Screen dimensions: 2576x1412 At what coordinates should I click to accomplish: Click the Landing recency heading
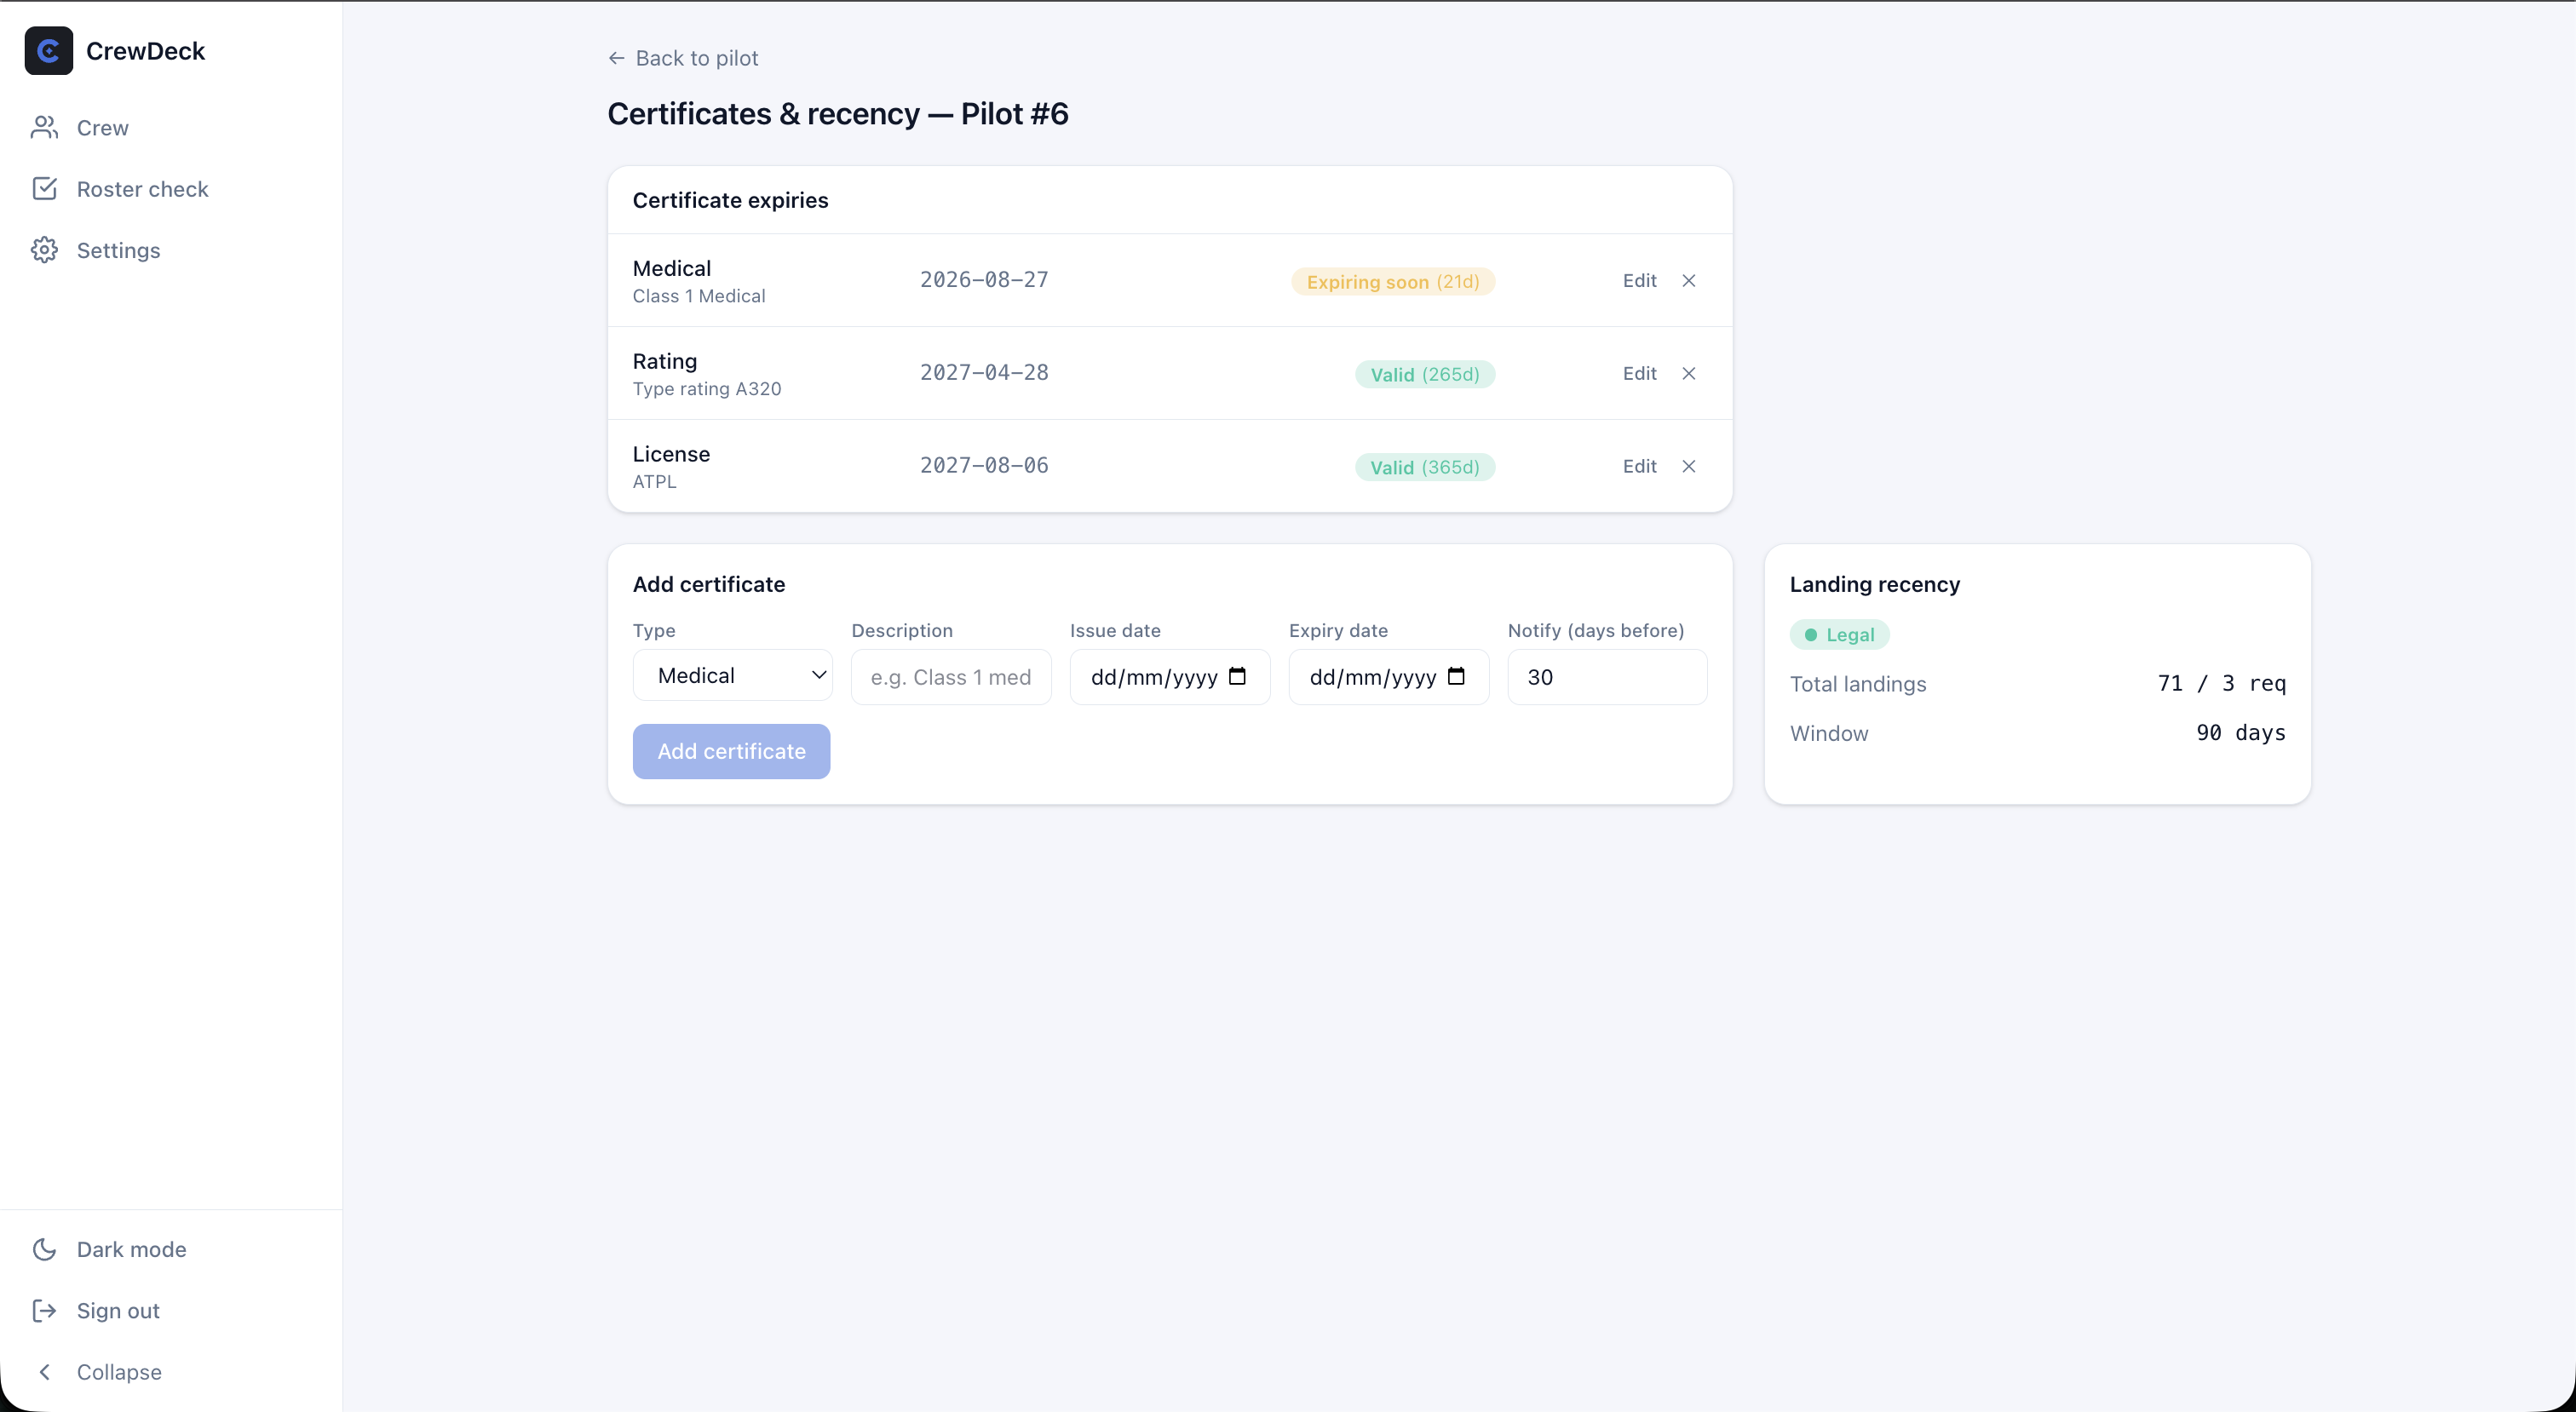pos(1874,584)
